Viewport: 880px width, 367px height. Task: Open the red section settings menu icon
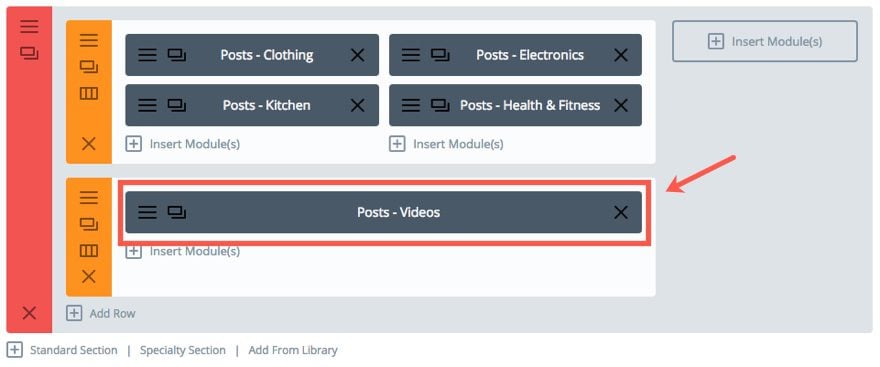(29, 26)
